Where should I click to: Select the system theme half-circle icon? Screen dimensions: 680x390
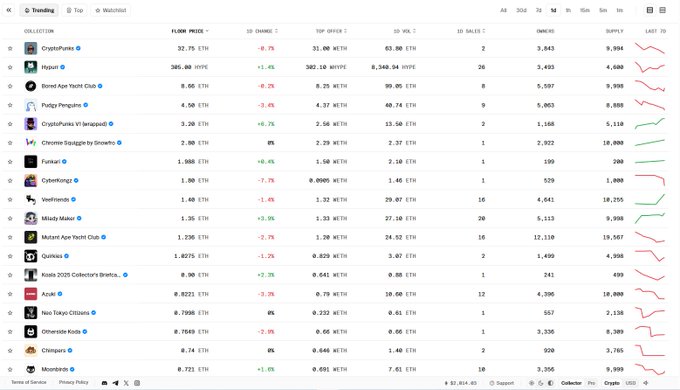point(550,383)
